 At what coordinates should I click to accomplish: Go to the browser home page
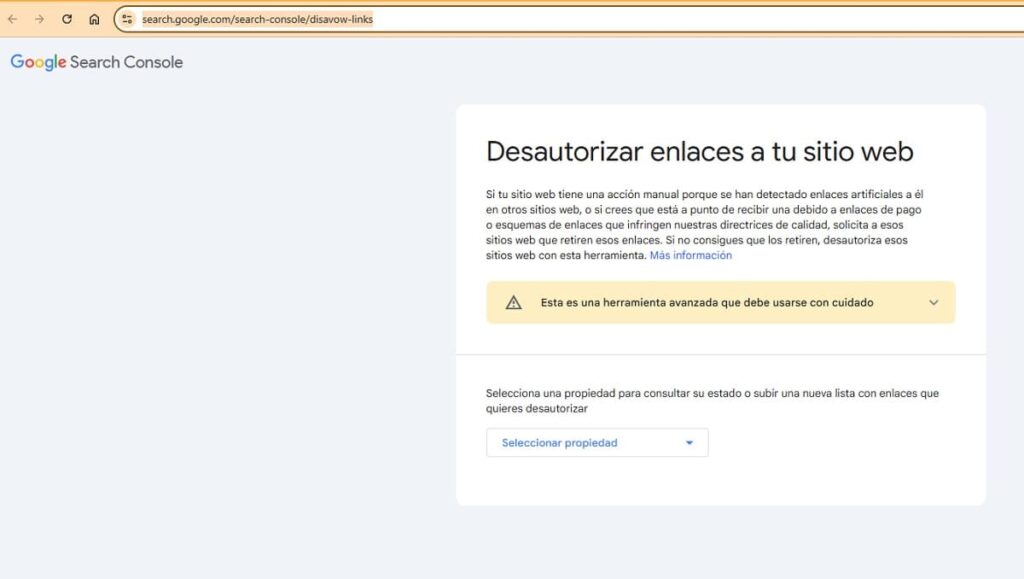[x=94, y=19]
